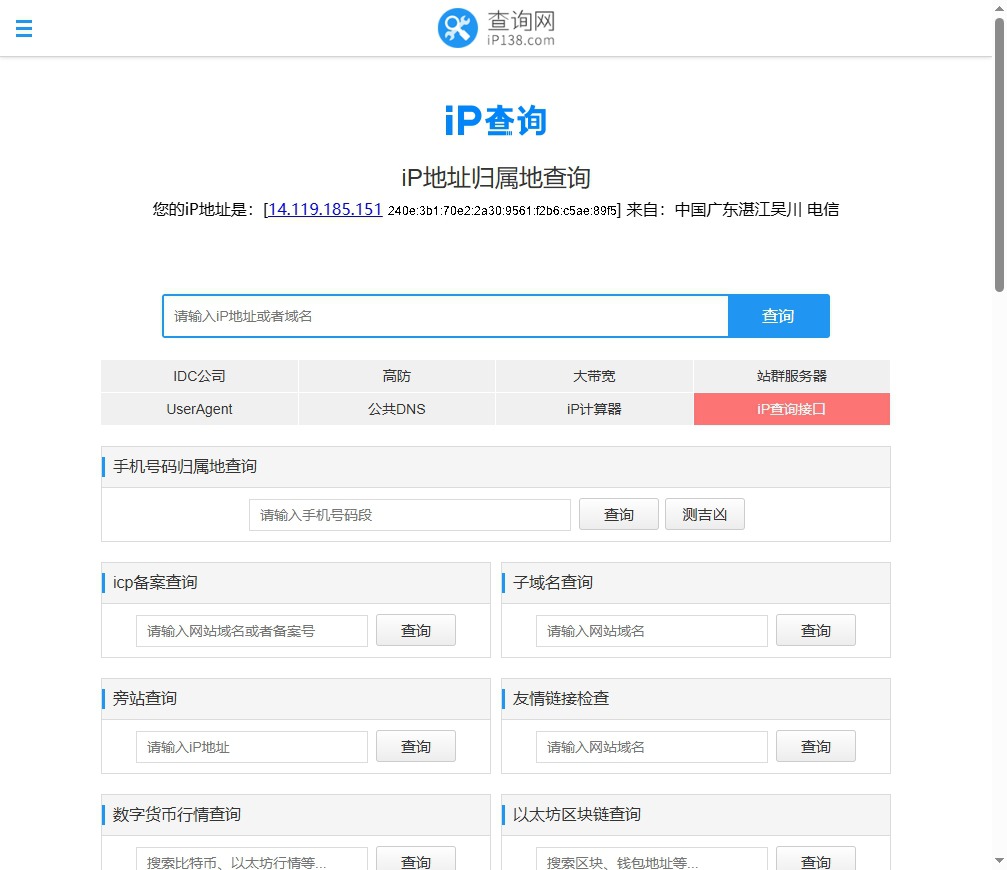The image size is (1007, 870).
Task: Click the blue 查询 button beside the search box
Action: 778,316
